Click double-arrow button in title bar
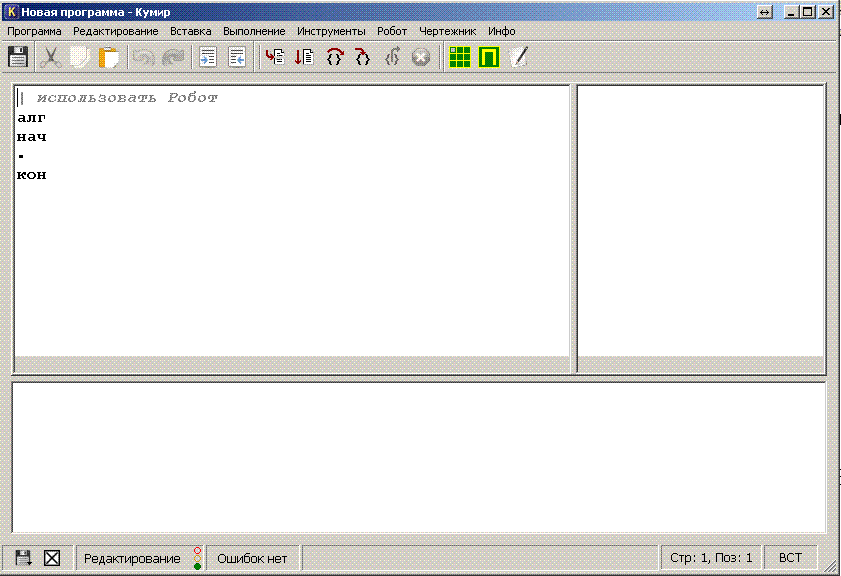The width and height of the screenshot is (841, 576). 765,12
